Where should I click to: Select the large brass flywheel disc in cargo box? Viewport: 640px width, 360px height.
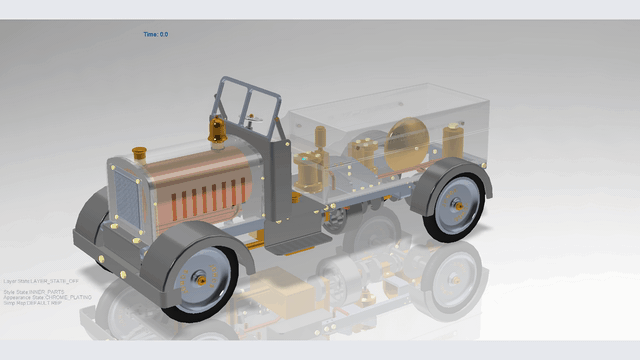coord(407,145)
